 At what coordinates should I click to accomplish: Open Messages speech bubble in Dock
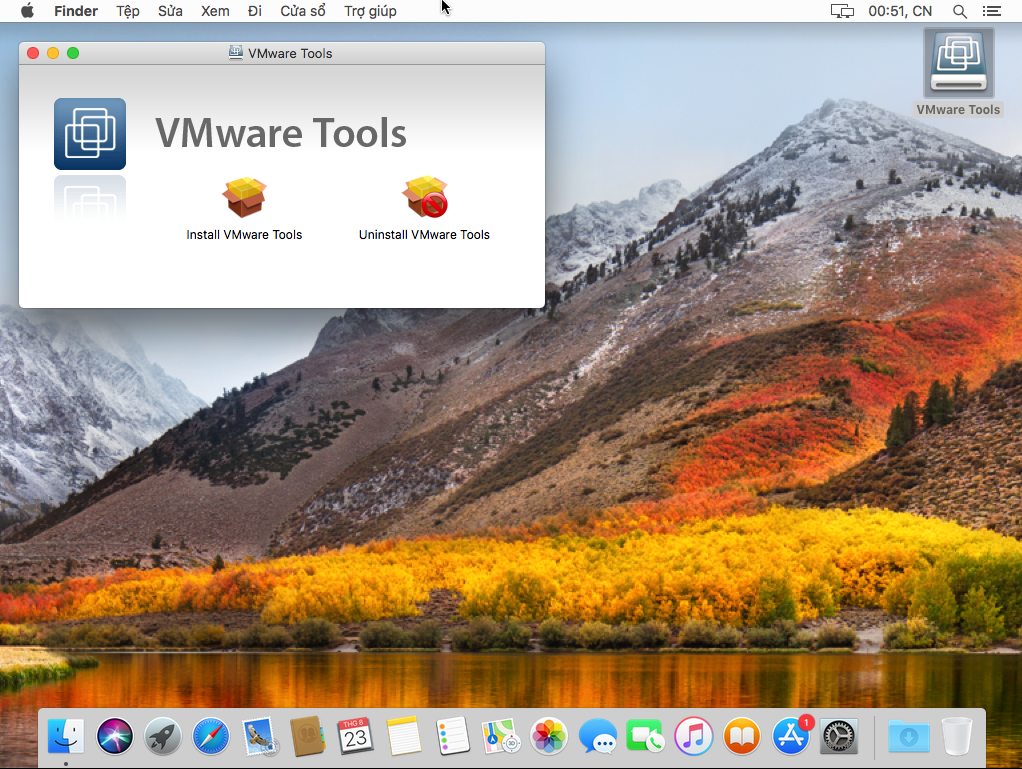pos(597,736)
